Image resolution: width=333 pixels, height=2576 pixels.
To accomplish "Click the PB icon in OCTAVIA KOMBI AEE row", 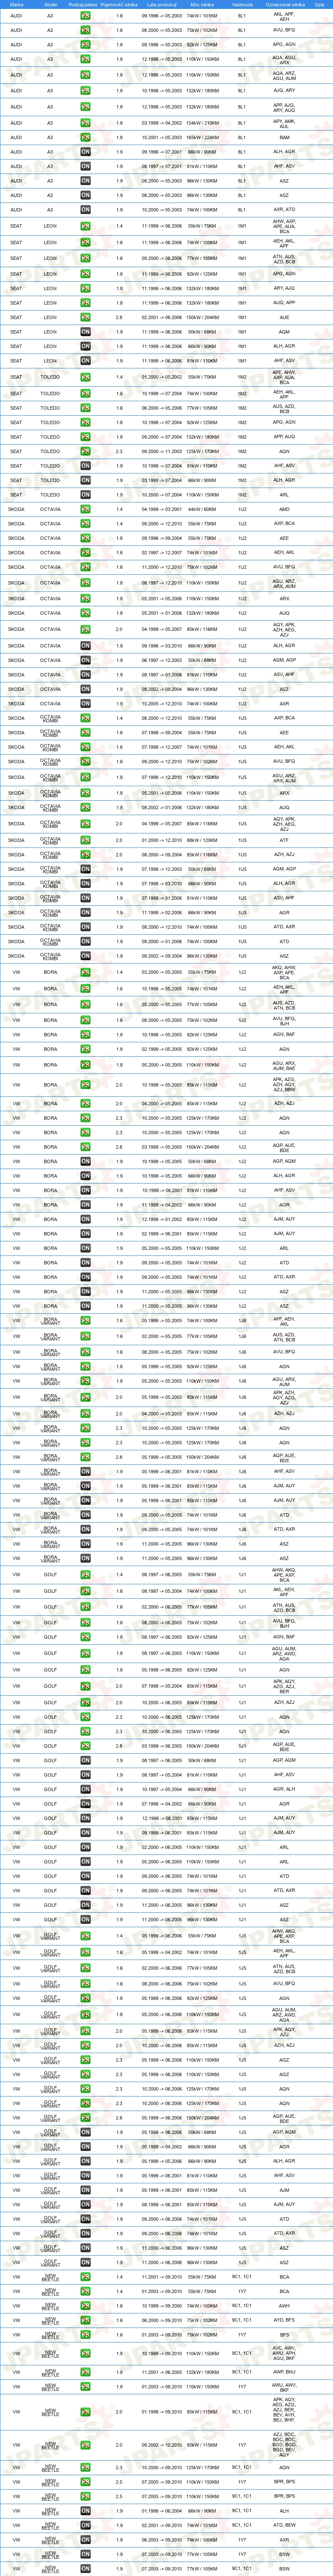I will (85, 732).
